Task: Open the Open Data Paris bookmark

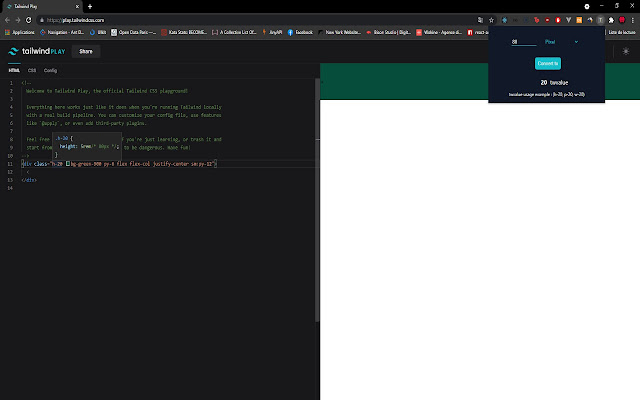Action: [133, 32]
